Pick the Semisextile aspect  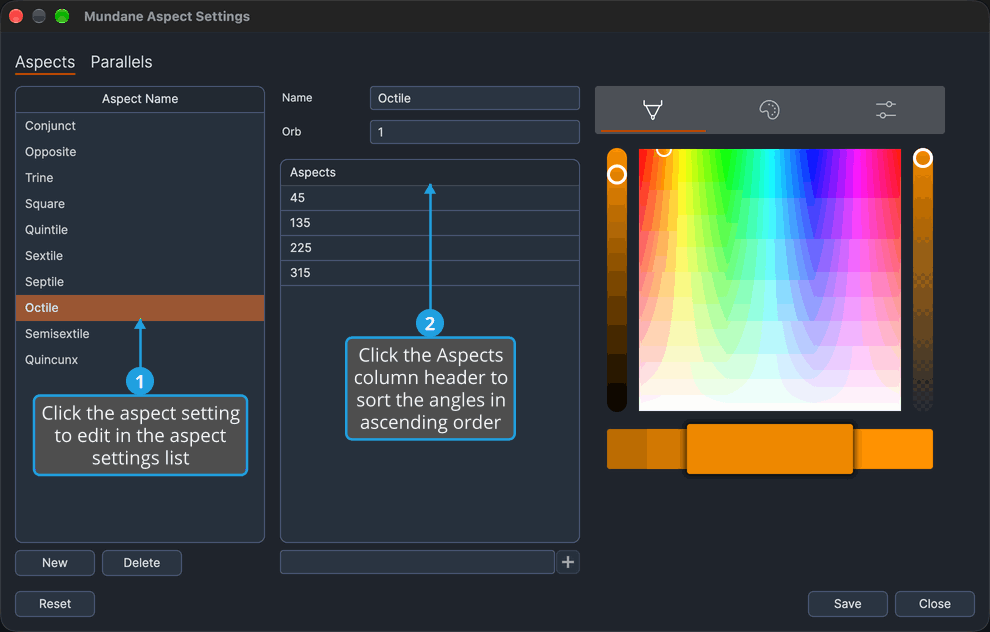(140, 333)
